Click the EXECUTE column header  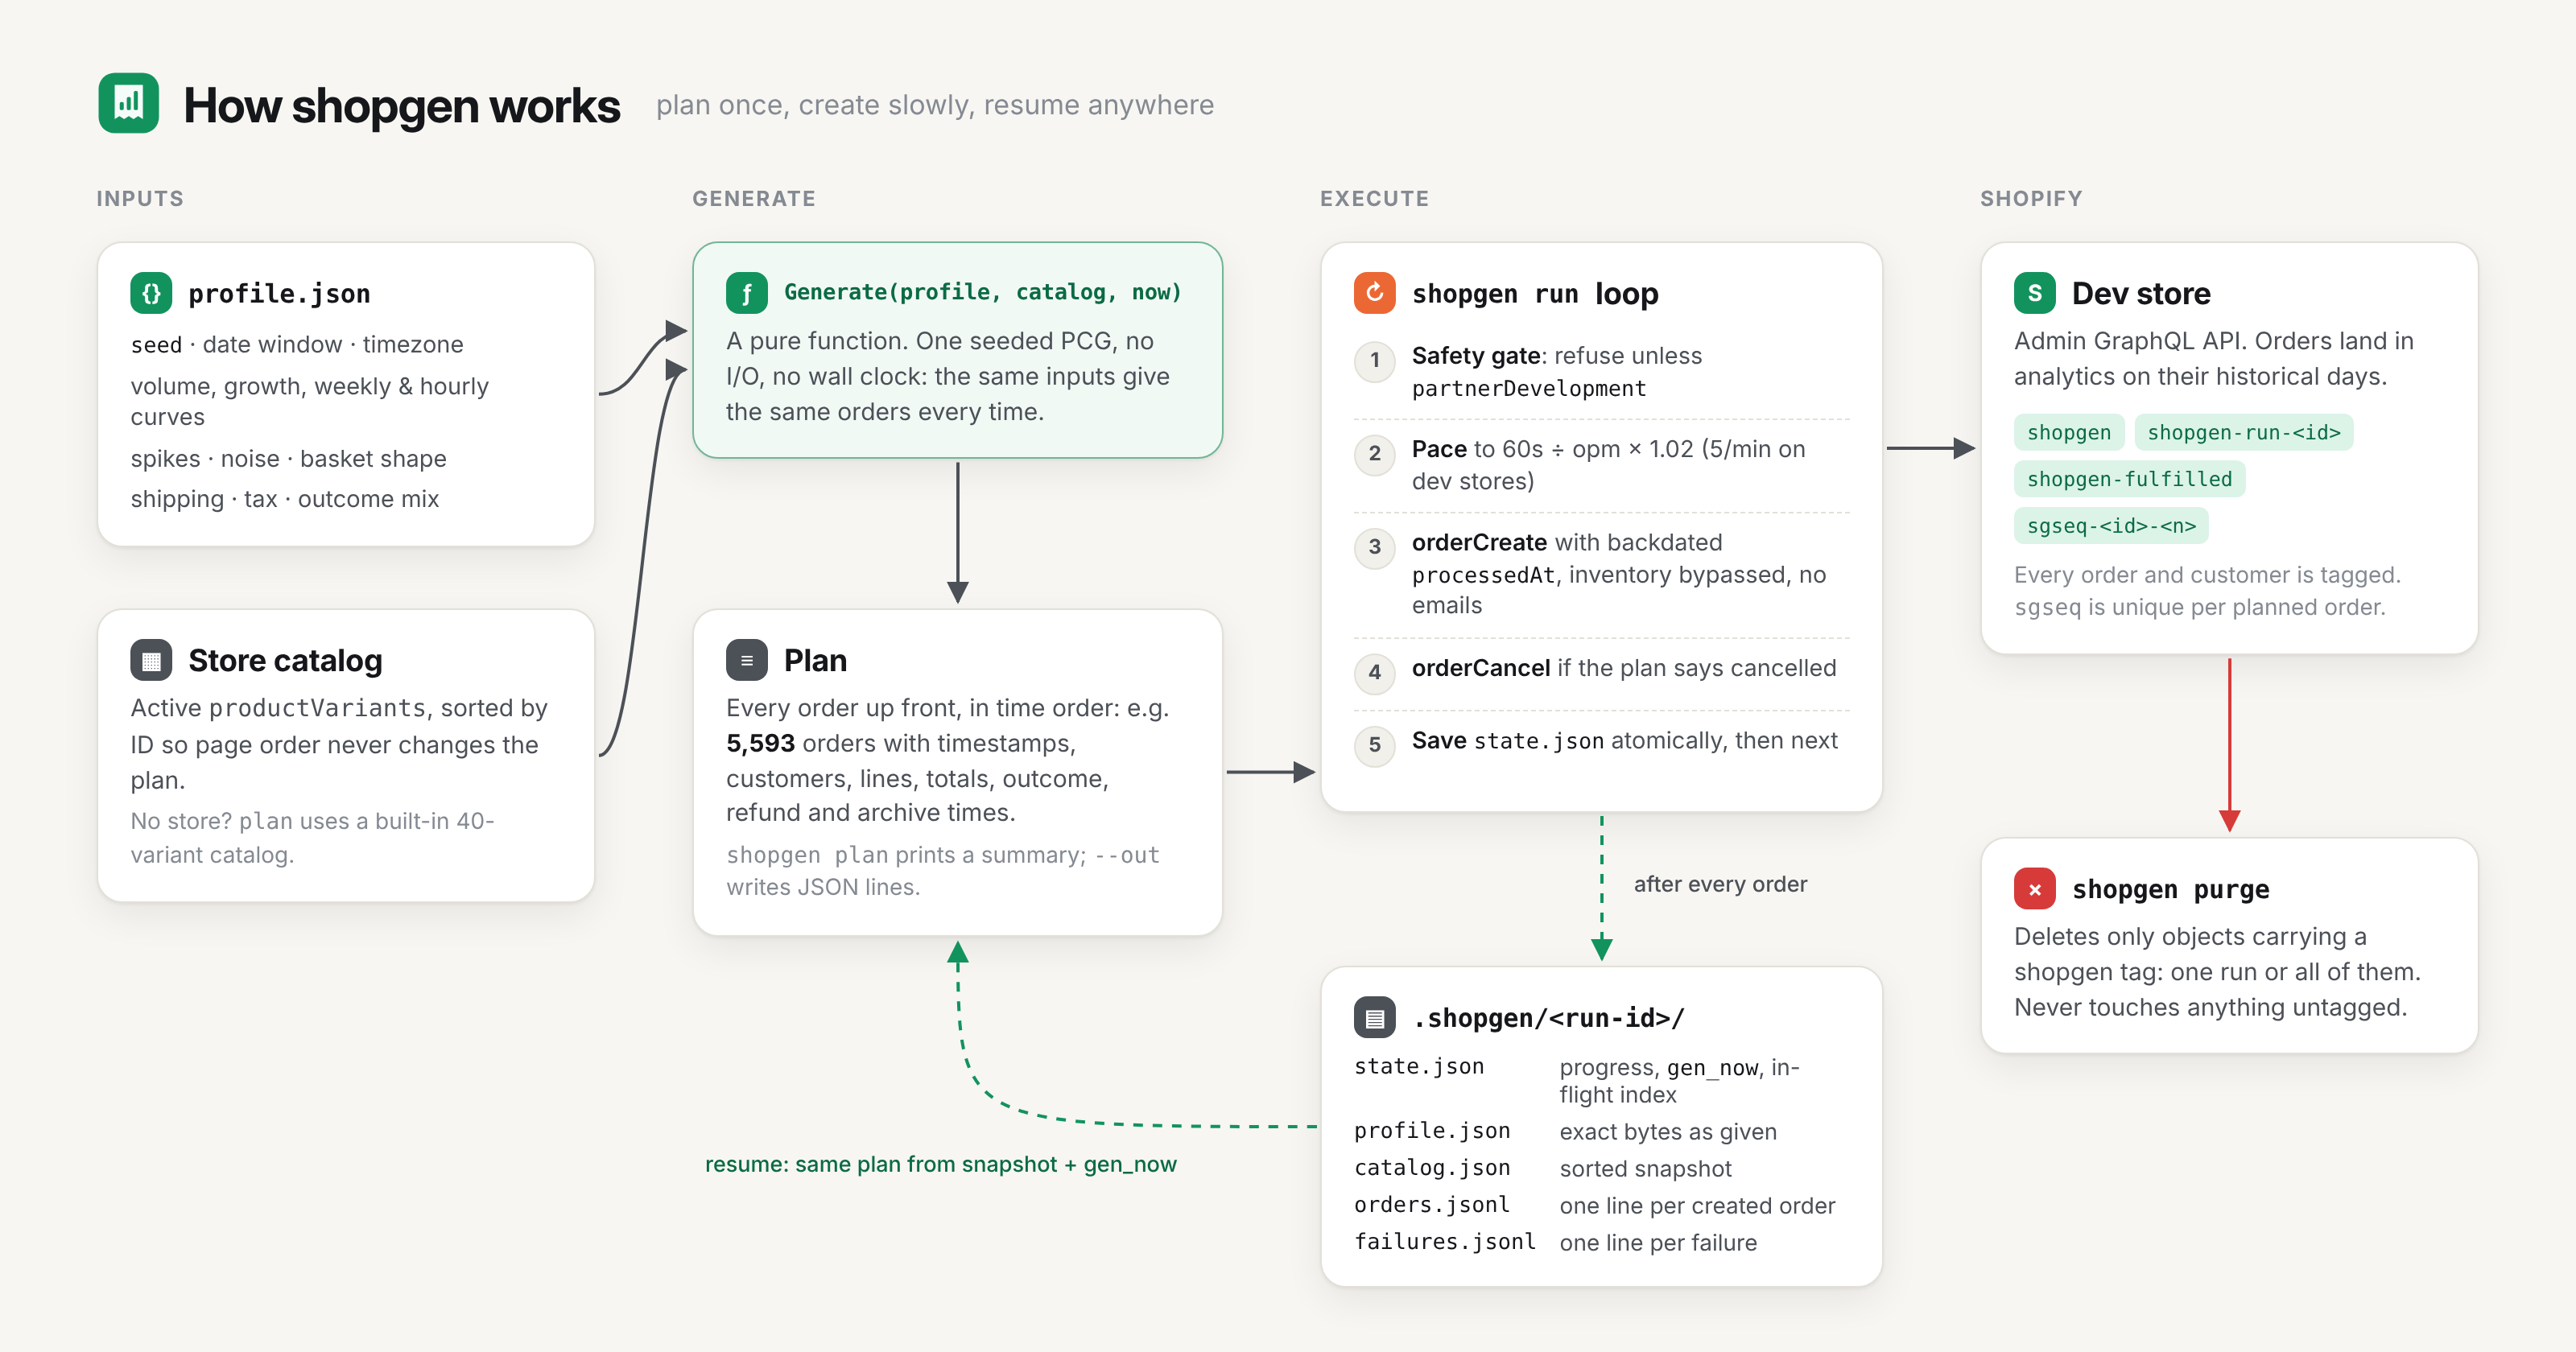[x=1374, y=198]
